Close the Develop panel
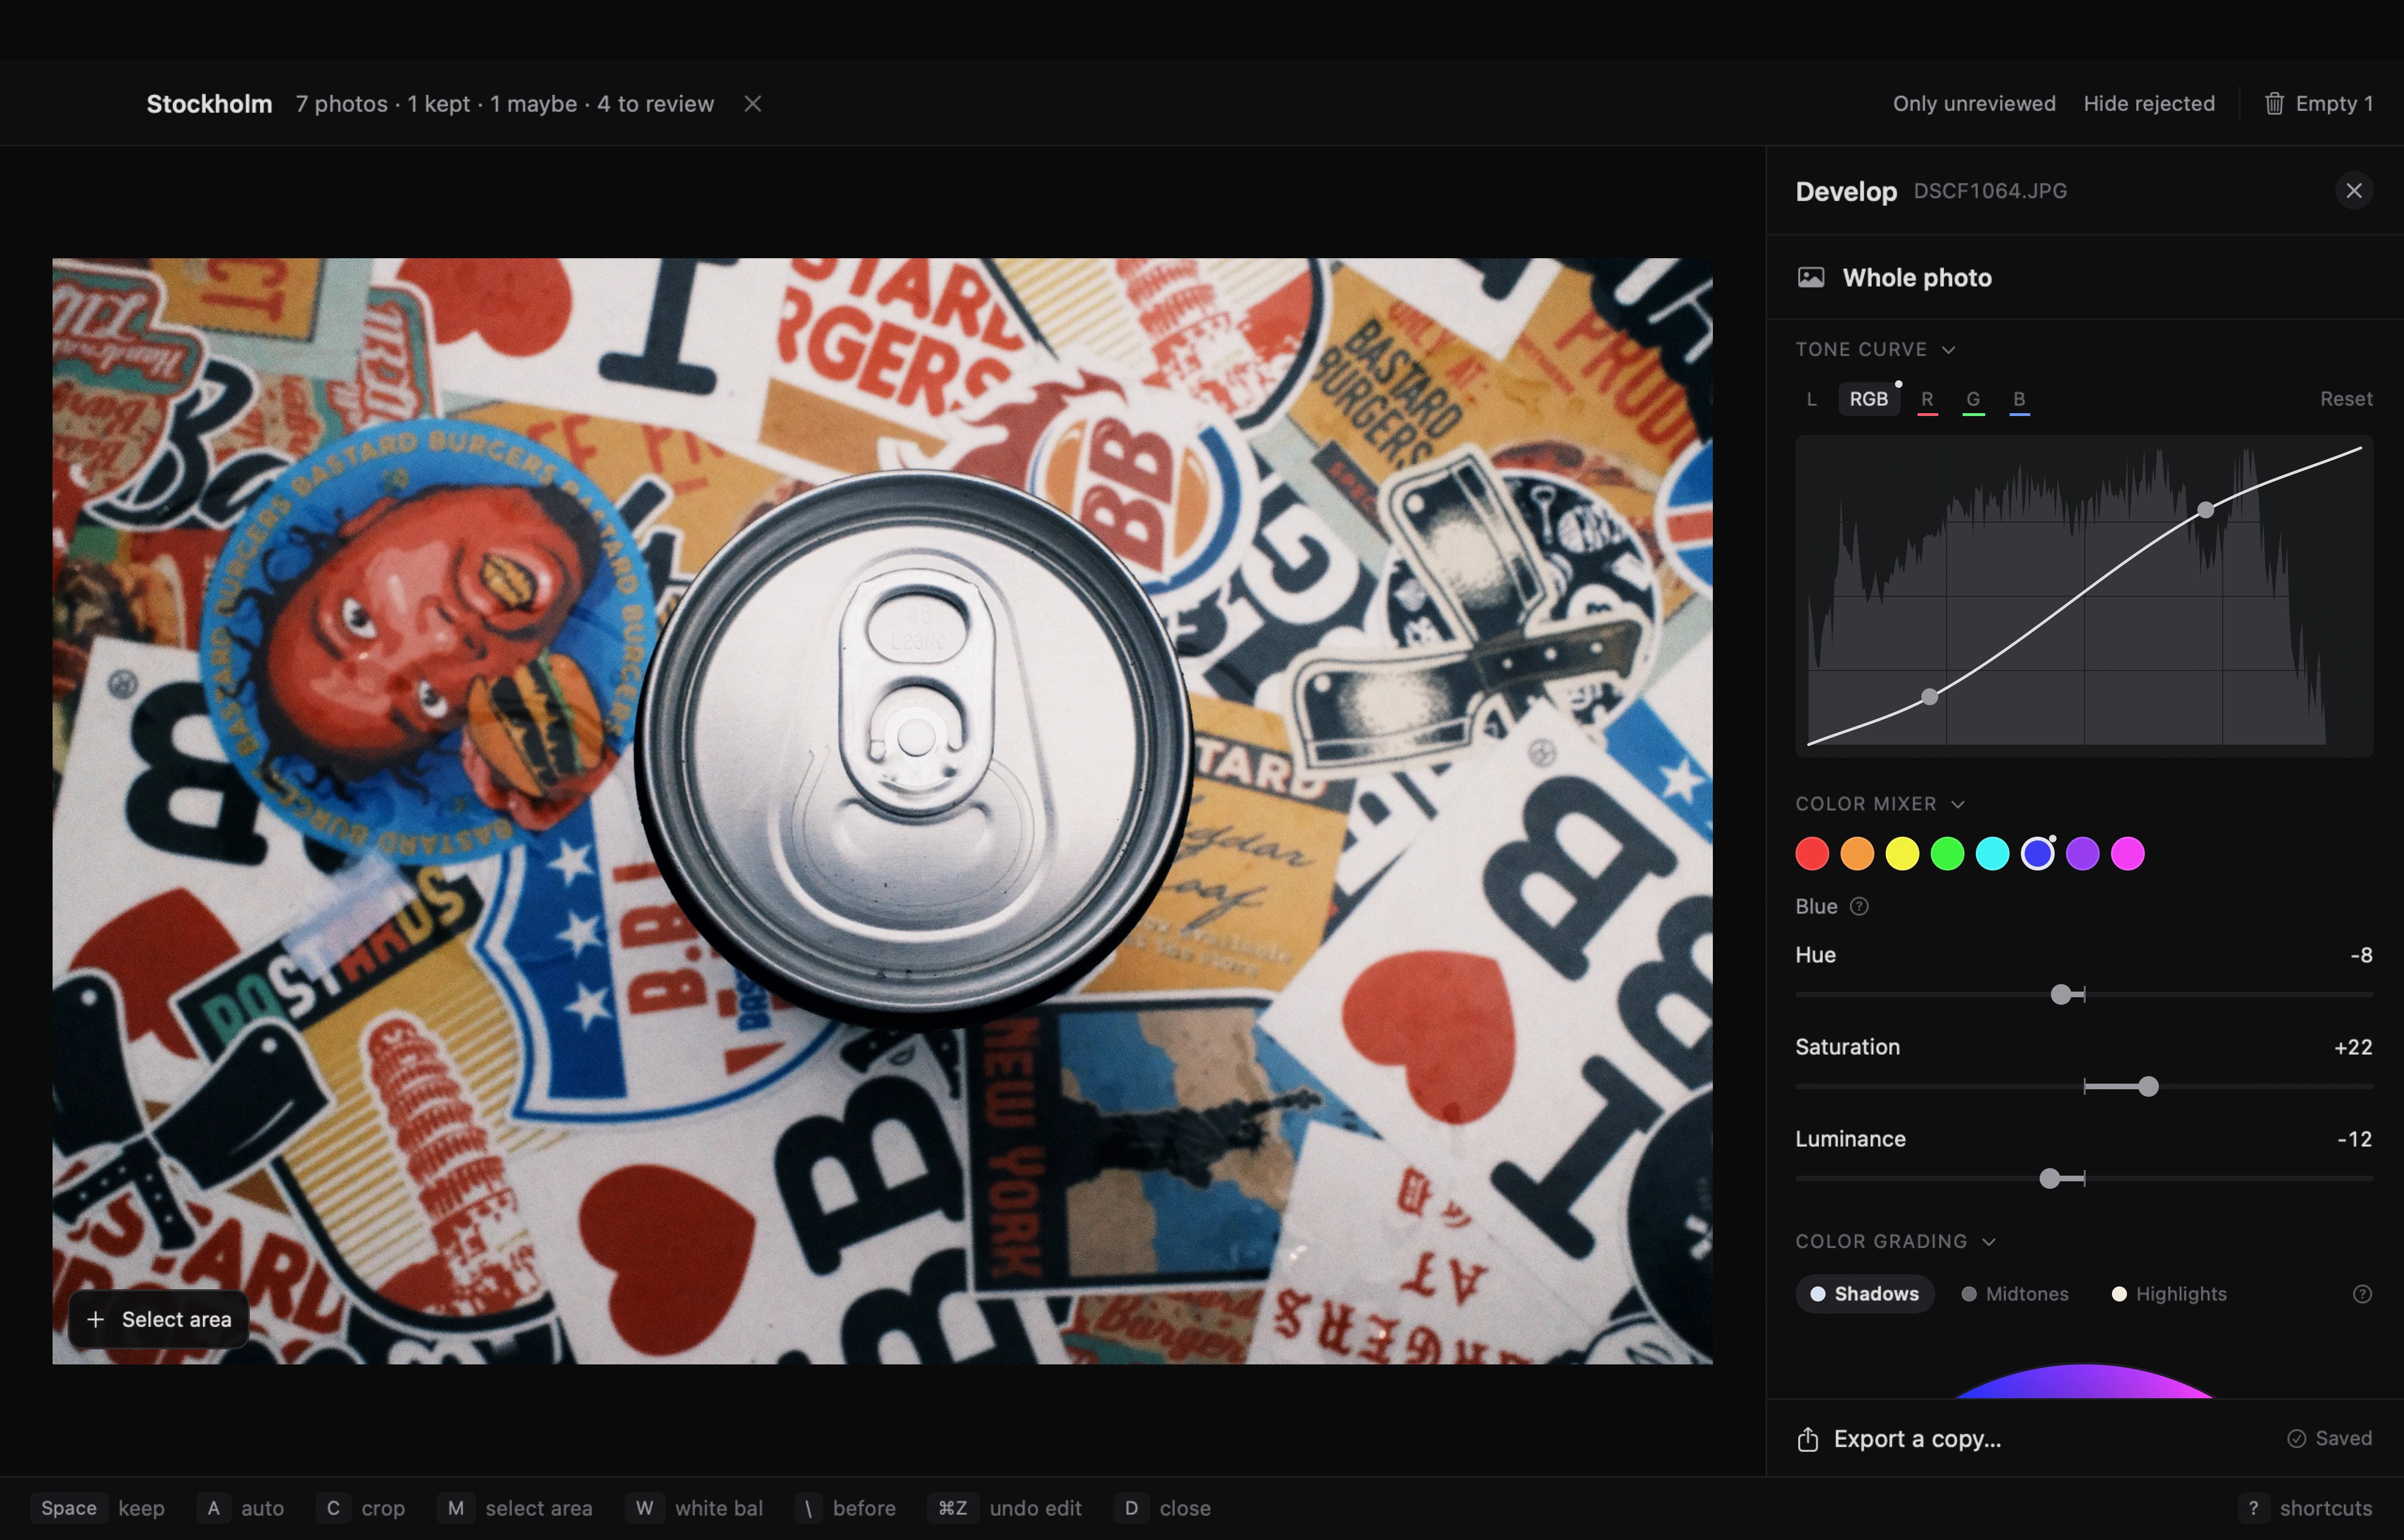This screenshot has width=2404, height=1540. (2354, 191)
